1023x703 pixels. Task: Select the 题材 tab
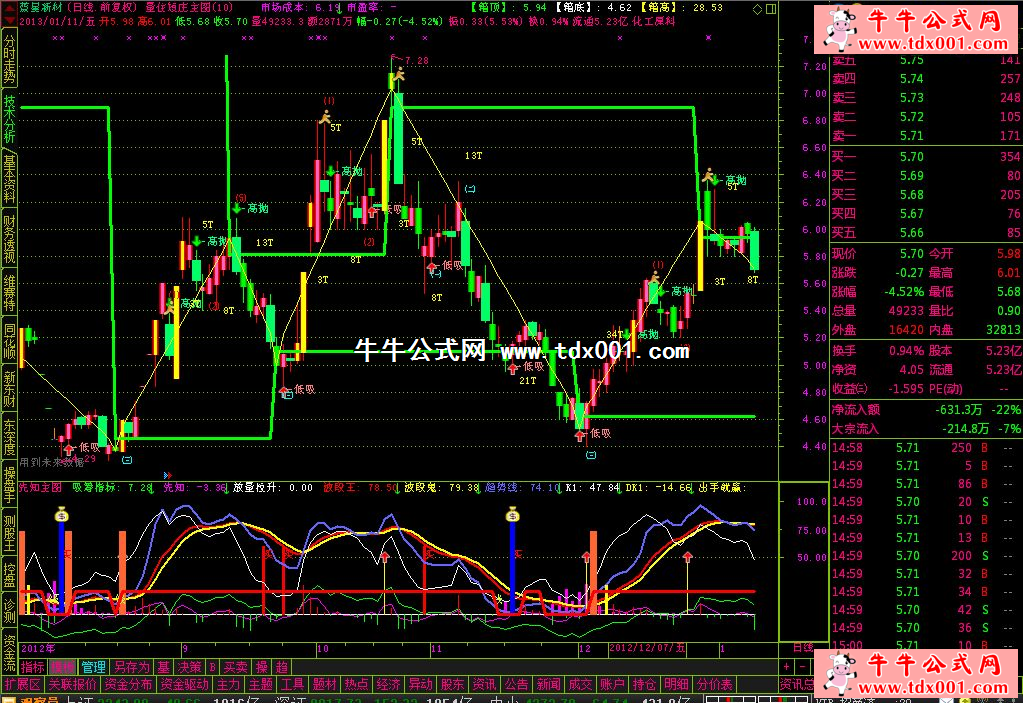(x=324, y=685)
